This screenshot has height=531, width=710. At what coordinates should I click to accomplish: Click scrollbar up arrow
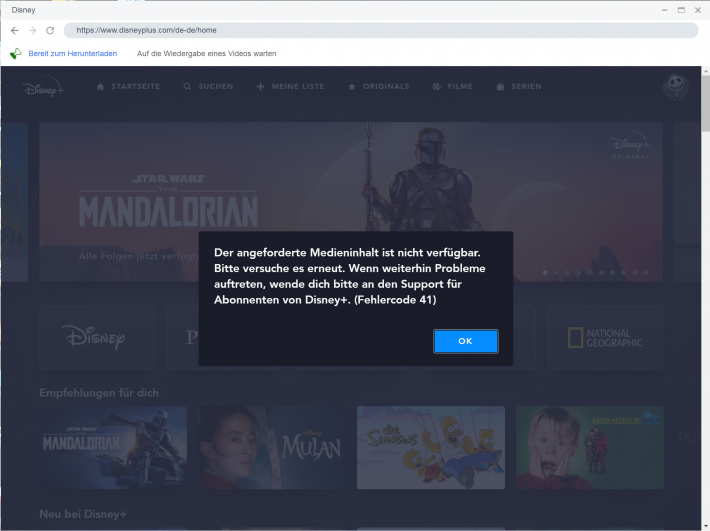click(705, 71)
